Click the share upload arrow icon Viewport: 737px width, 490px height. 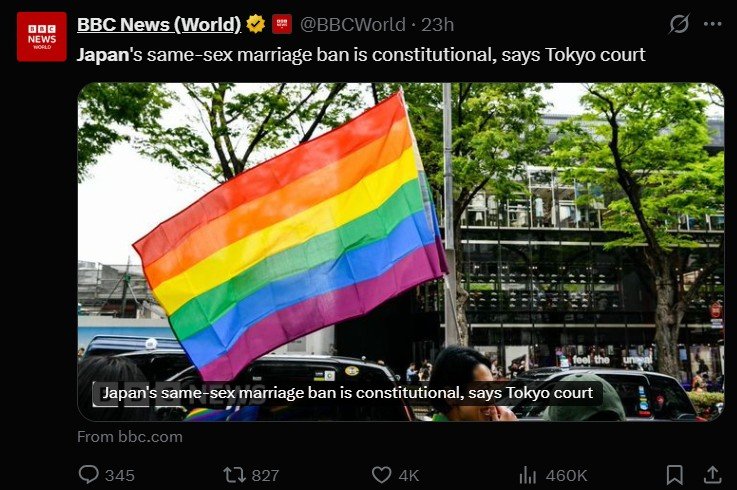(713, 475)
